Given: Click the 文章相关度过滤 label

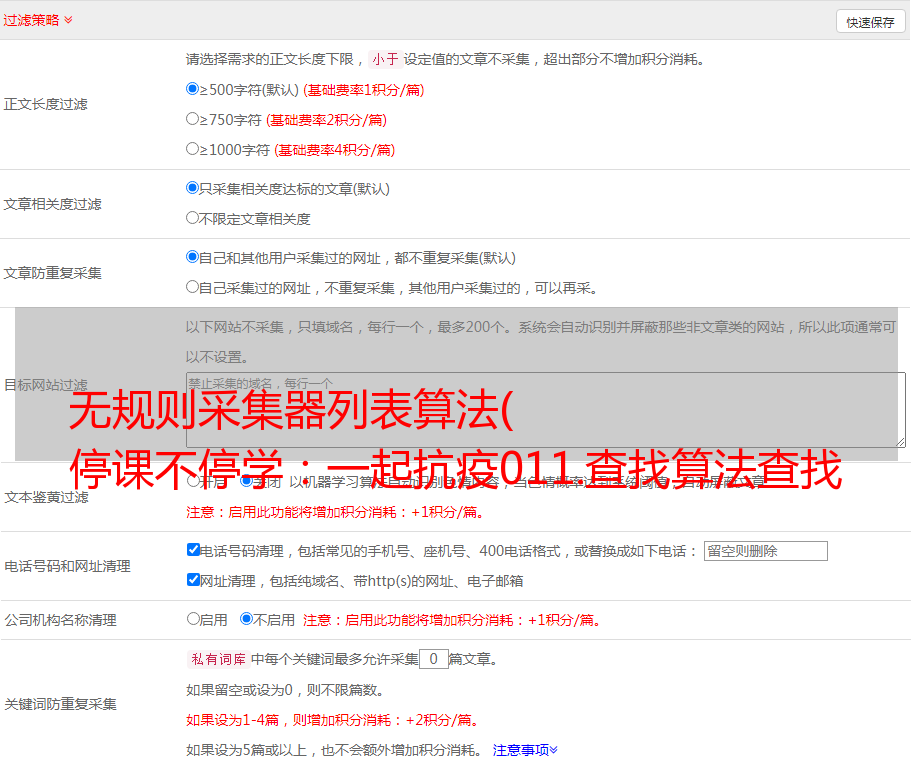Looking at the screenshot, I should click(x=52, y=204).
